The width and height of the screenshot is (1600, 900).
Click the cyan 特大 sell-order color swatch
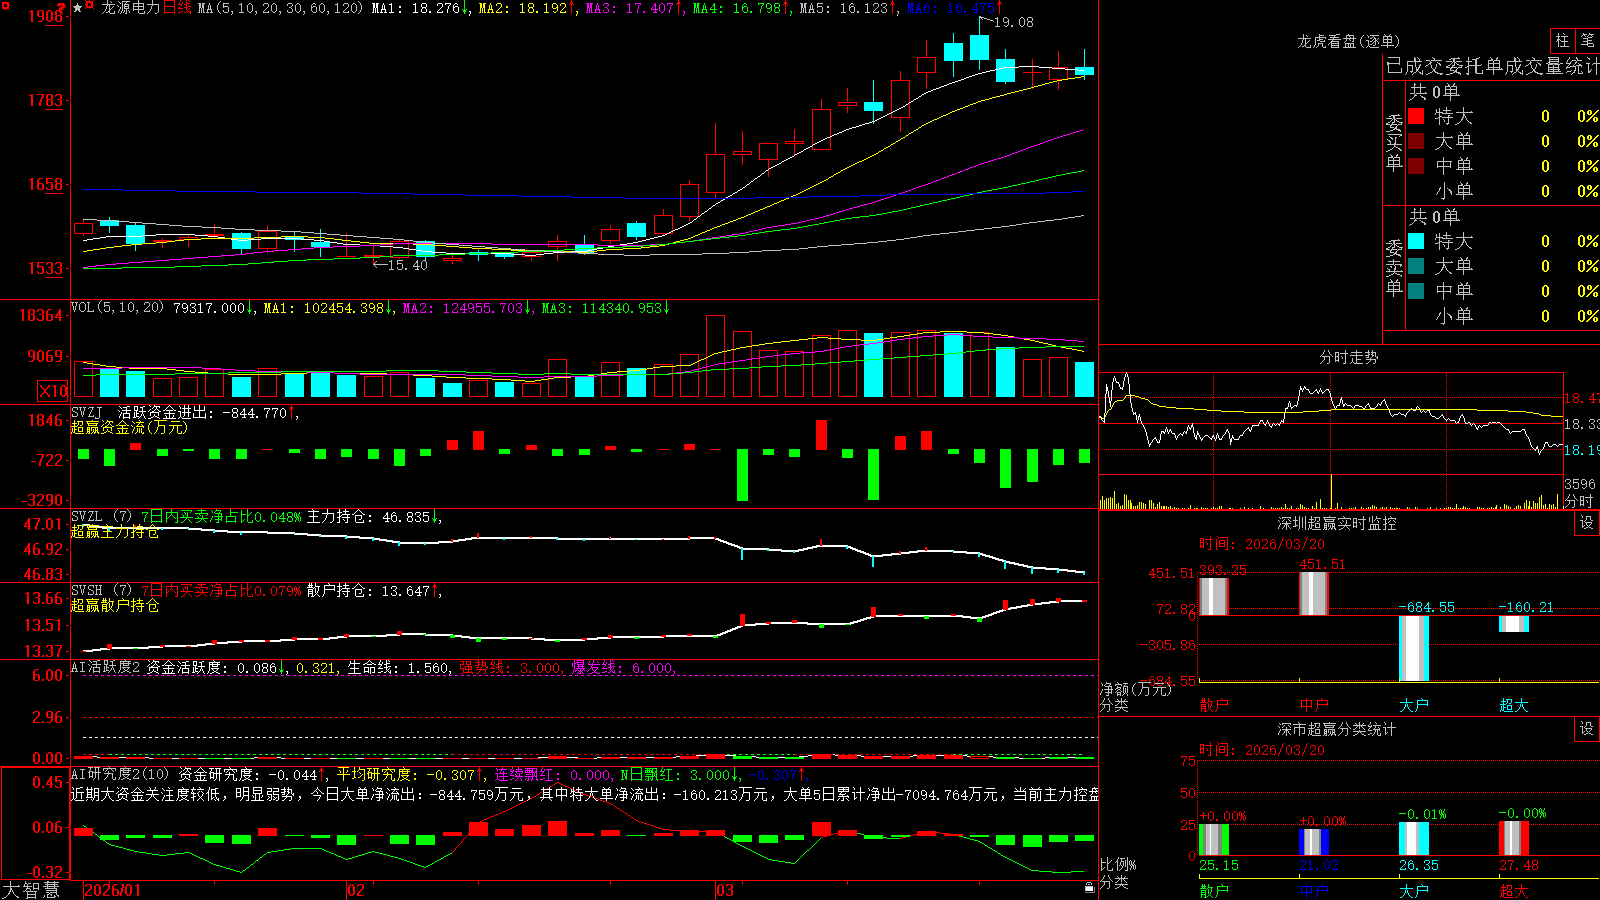pos(1416,241)
